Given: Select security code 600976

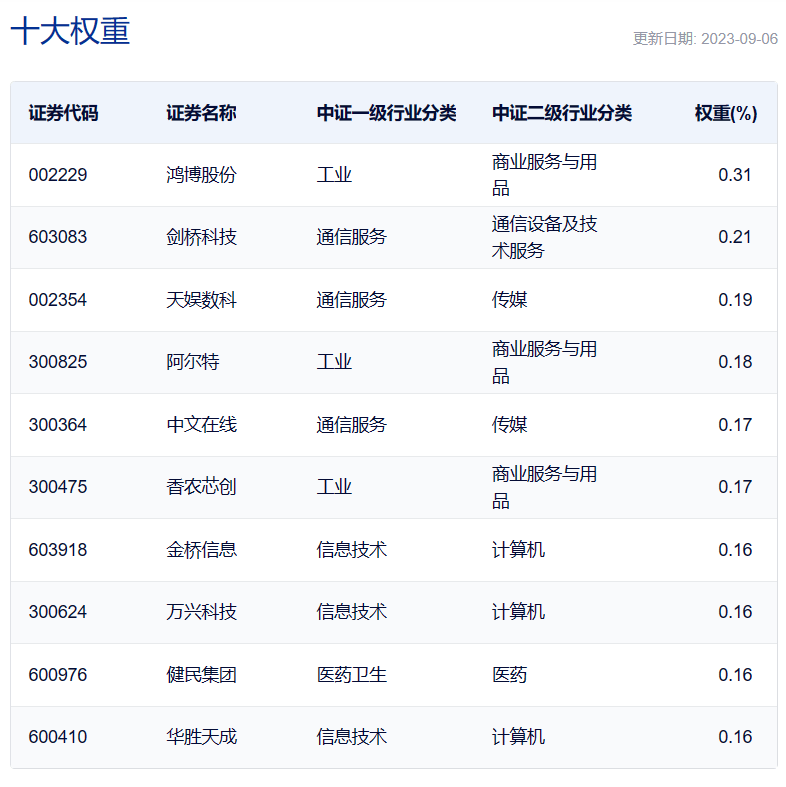Looking at the screenshot, I should (58, 675).
